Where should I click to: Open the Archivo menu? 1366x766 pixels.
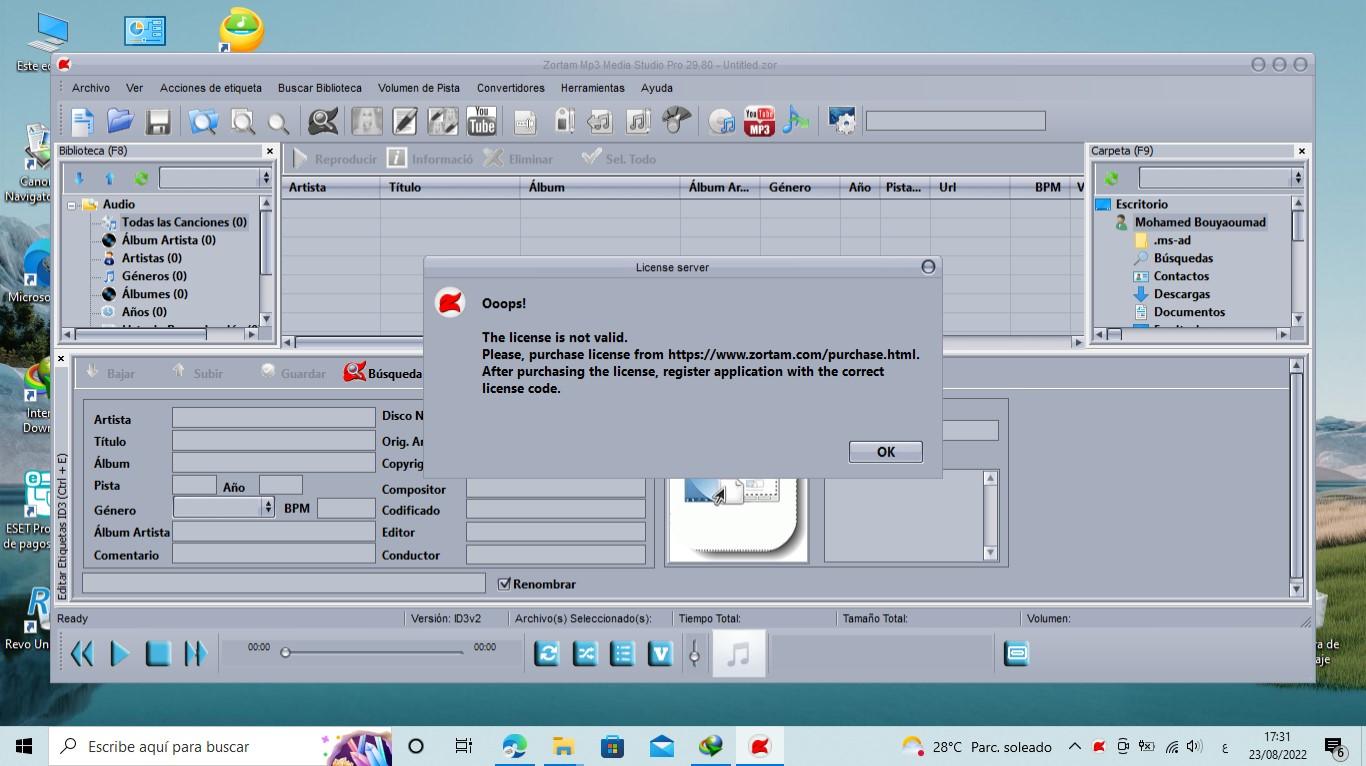pos(91,88)
